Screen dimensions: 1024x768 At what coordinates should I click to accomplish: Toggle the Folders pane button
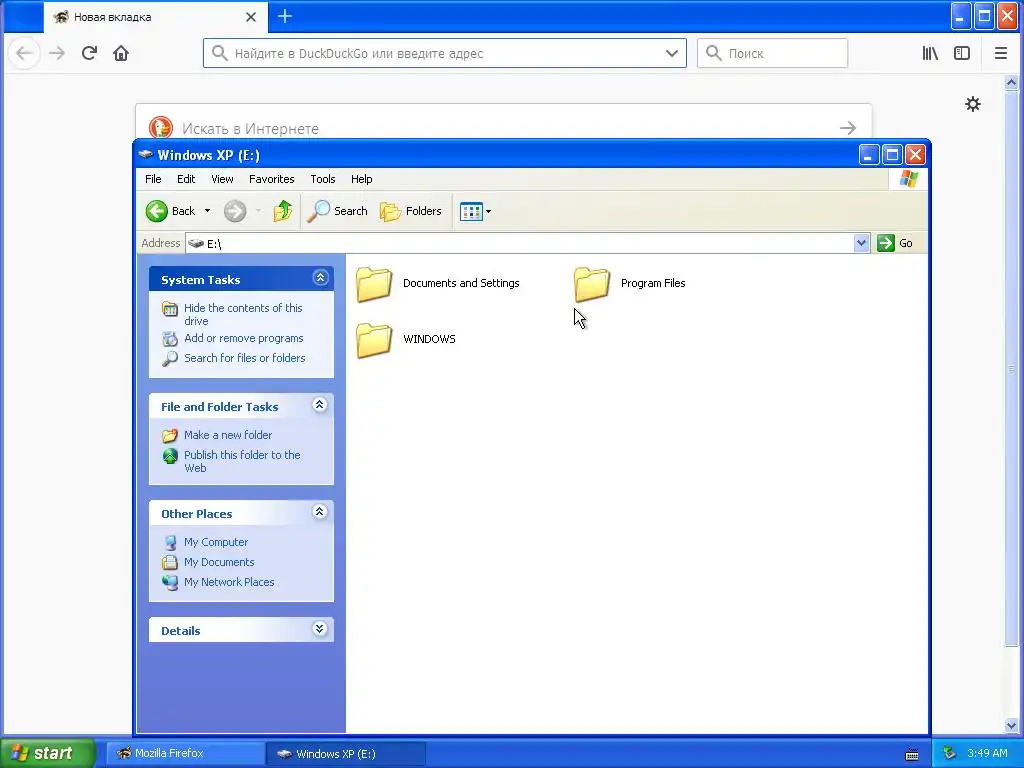tap(411, 211)
